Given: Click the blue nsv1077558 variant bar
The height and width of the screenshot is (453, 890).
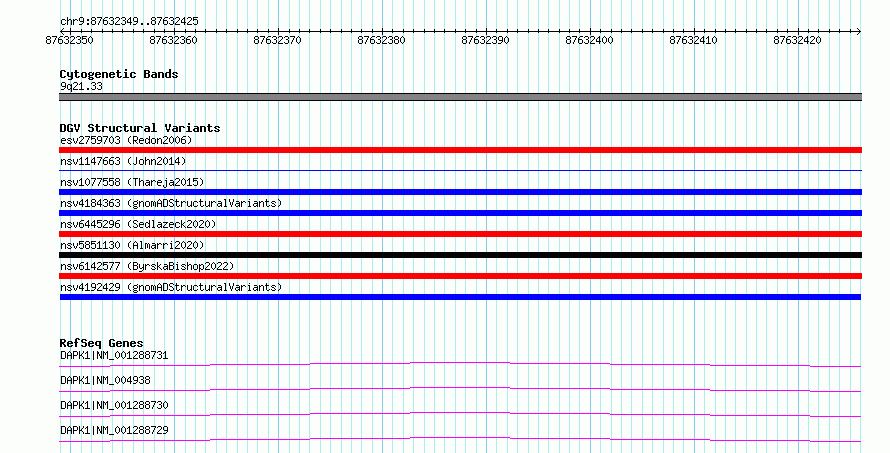Looking at the screenshot, I should [x=460, y=192].
